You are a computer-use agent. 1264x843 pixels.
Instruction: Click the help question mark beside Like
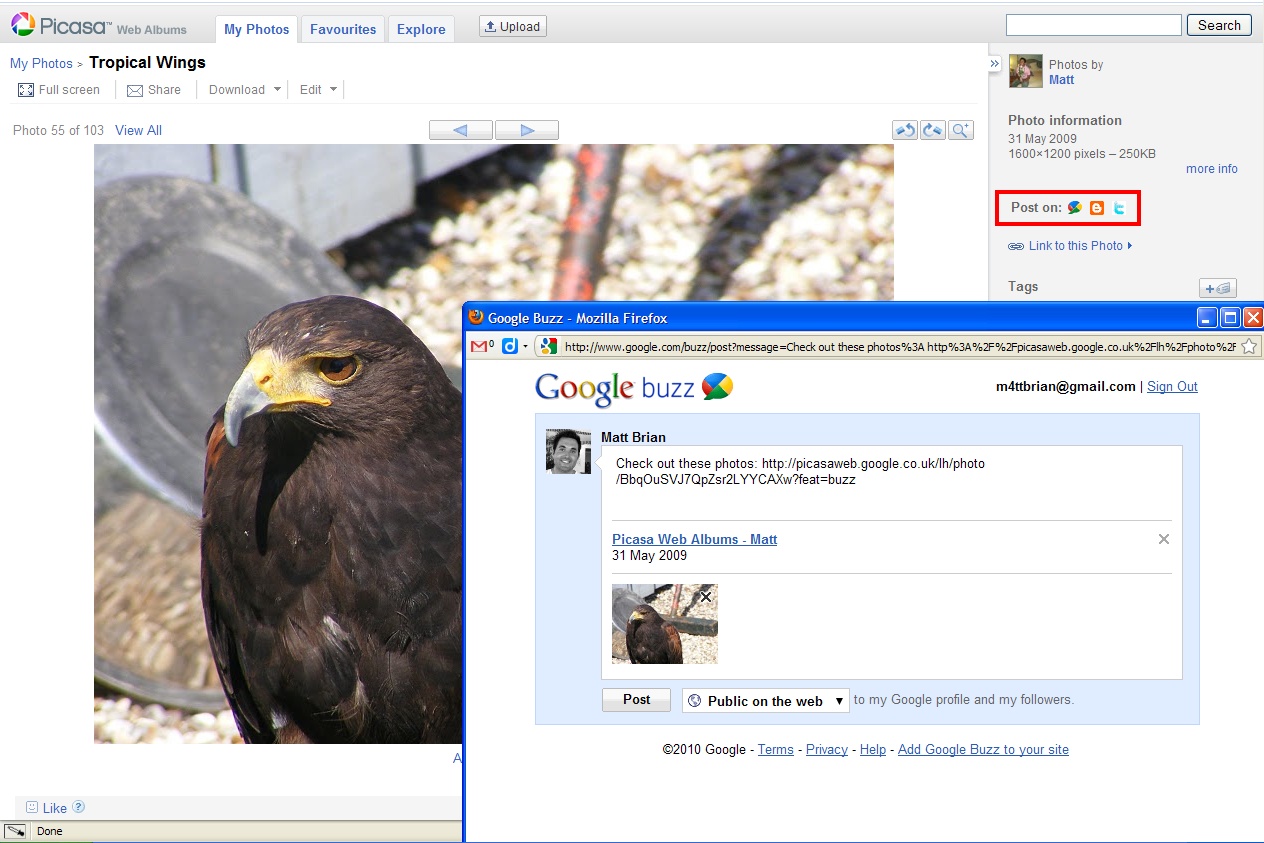(x=79, y=807)
